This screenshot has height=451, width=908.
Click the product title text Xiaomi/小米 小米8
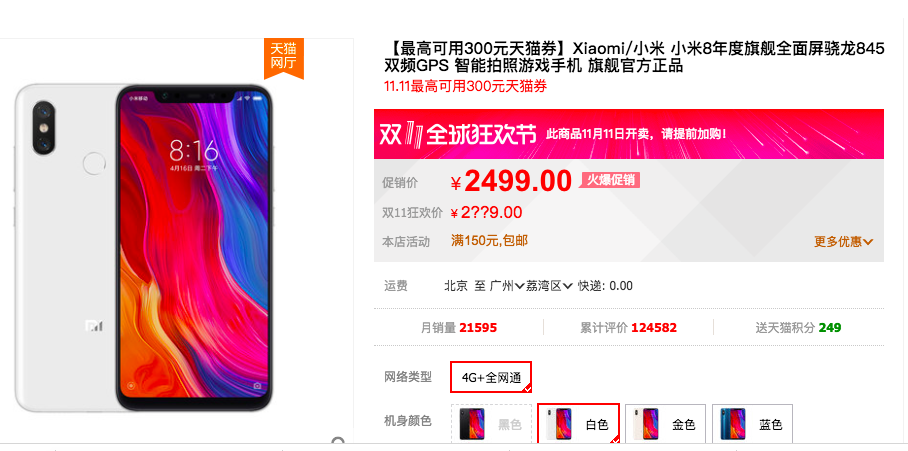coord(634,49)
